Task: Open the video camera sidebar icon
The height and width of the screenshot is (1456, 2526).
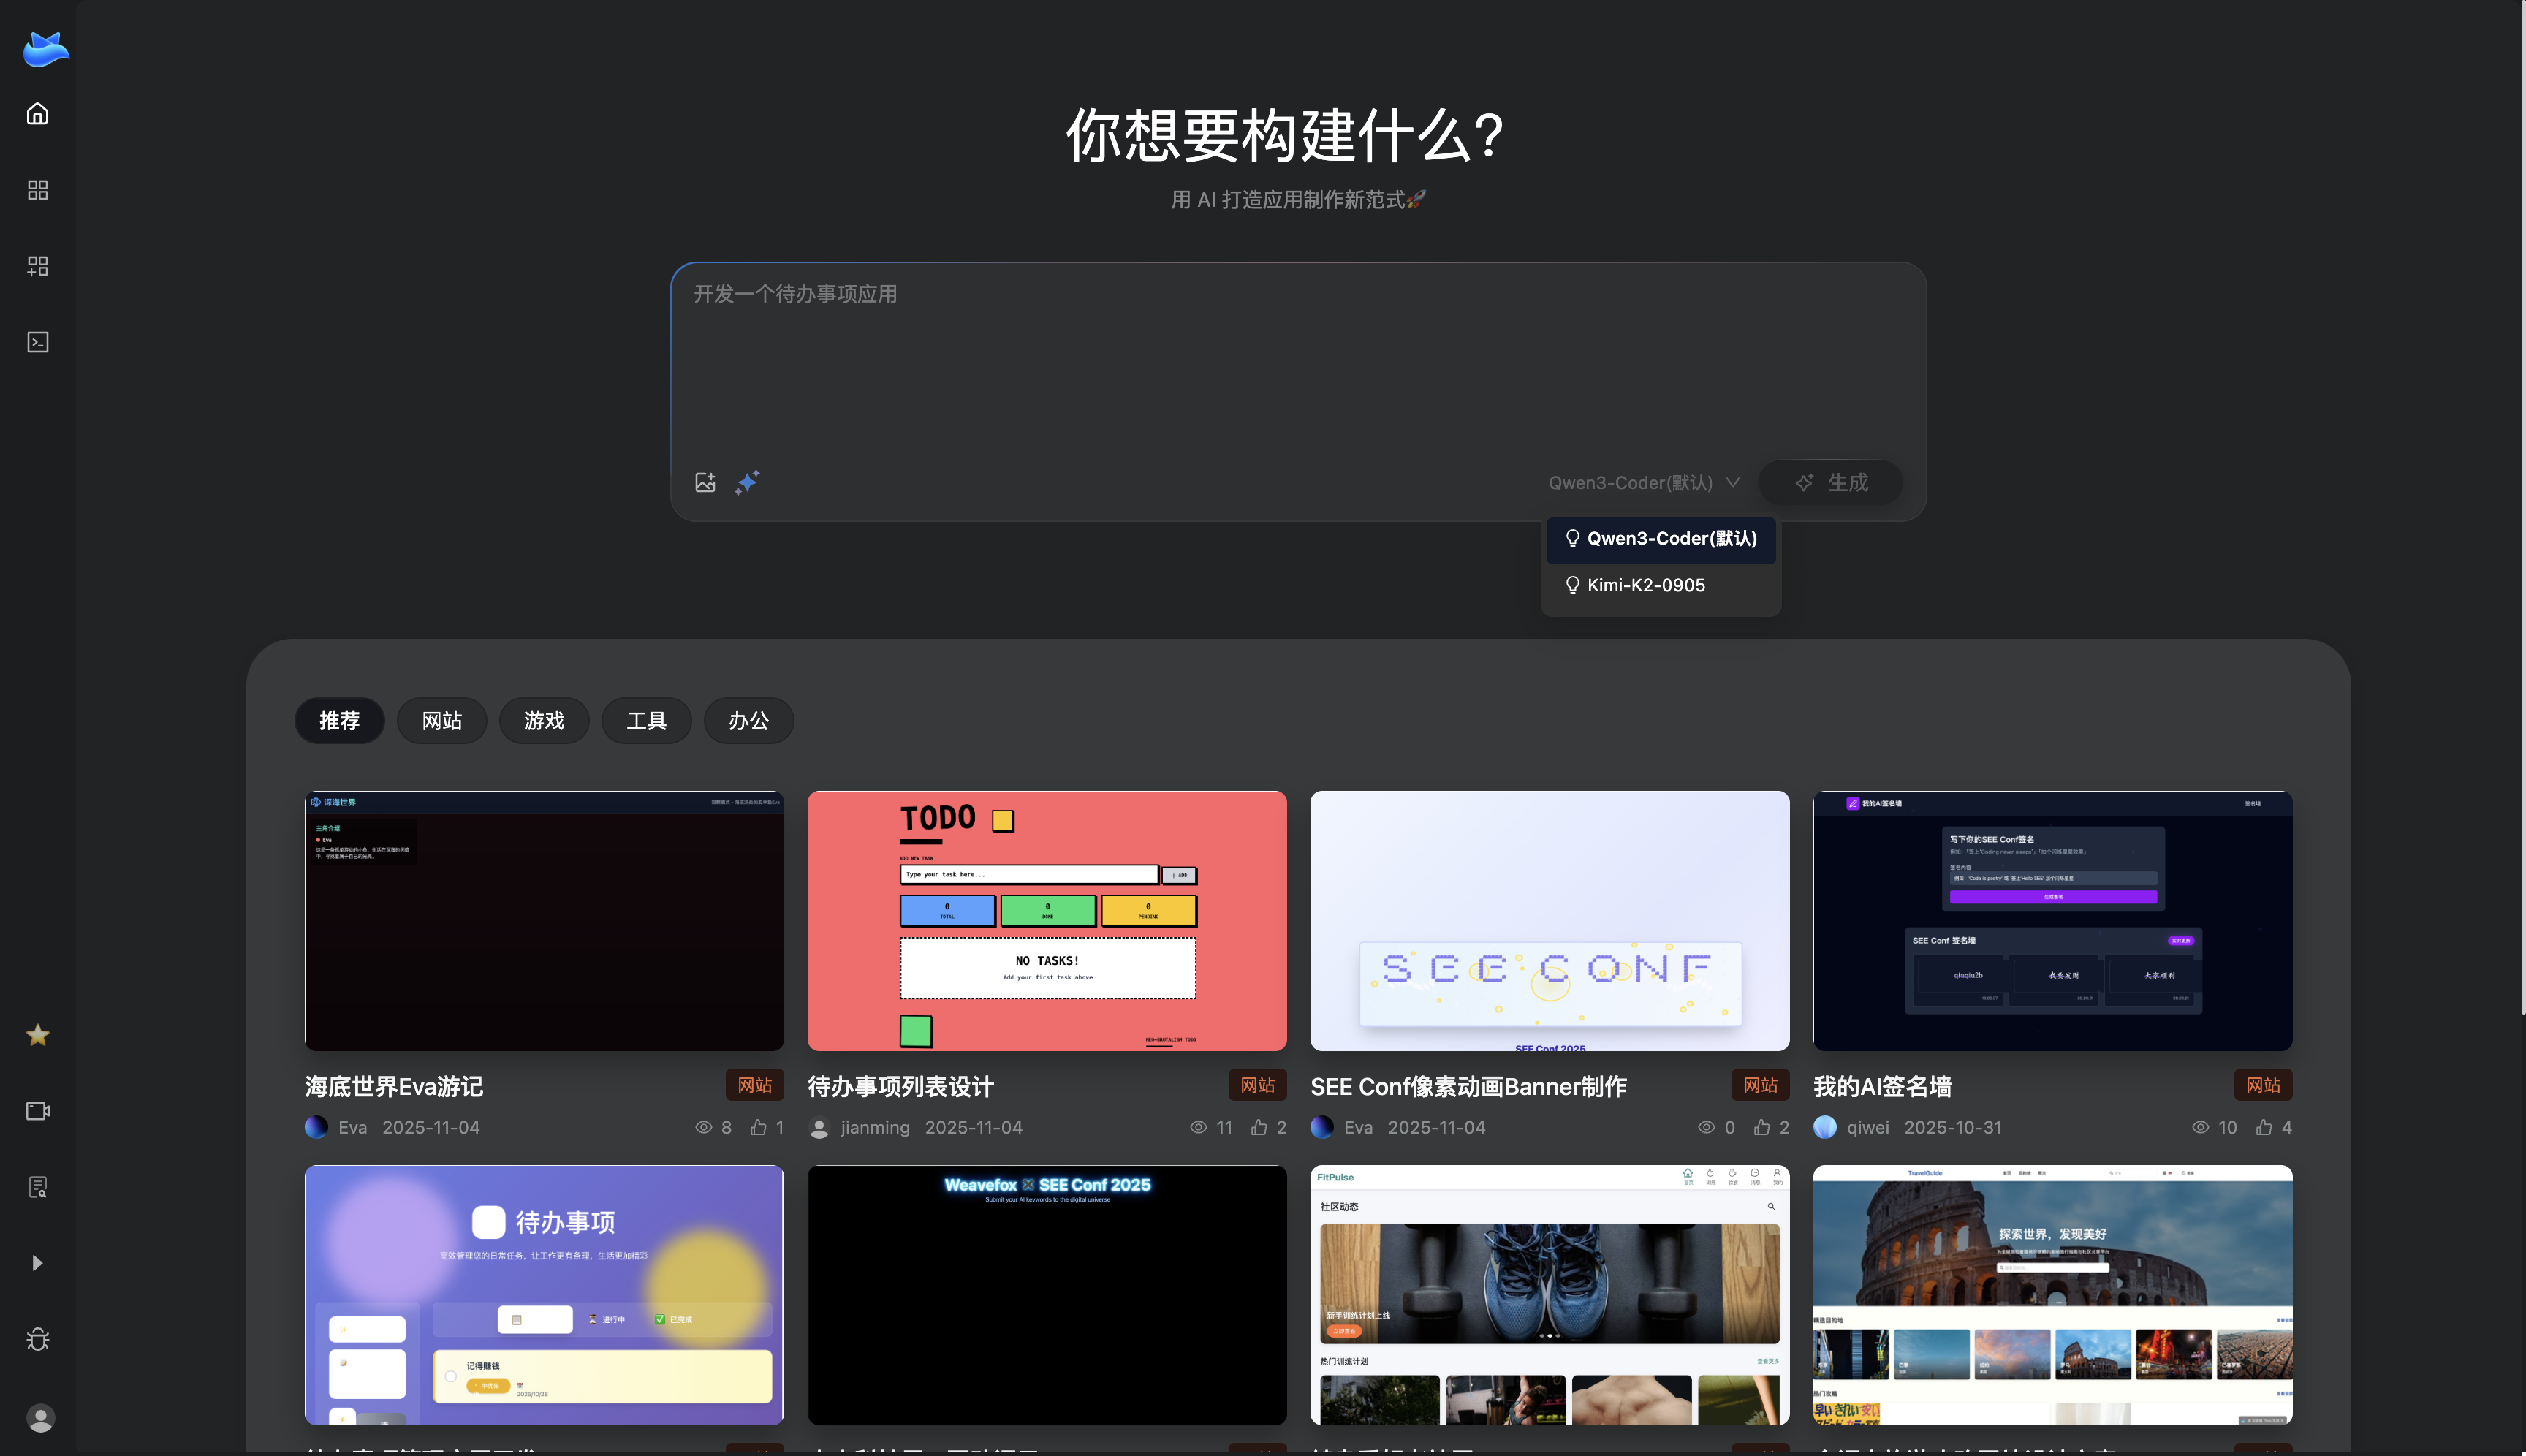Action: (x=38, y=1111)
